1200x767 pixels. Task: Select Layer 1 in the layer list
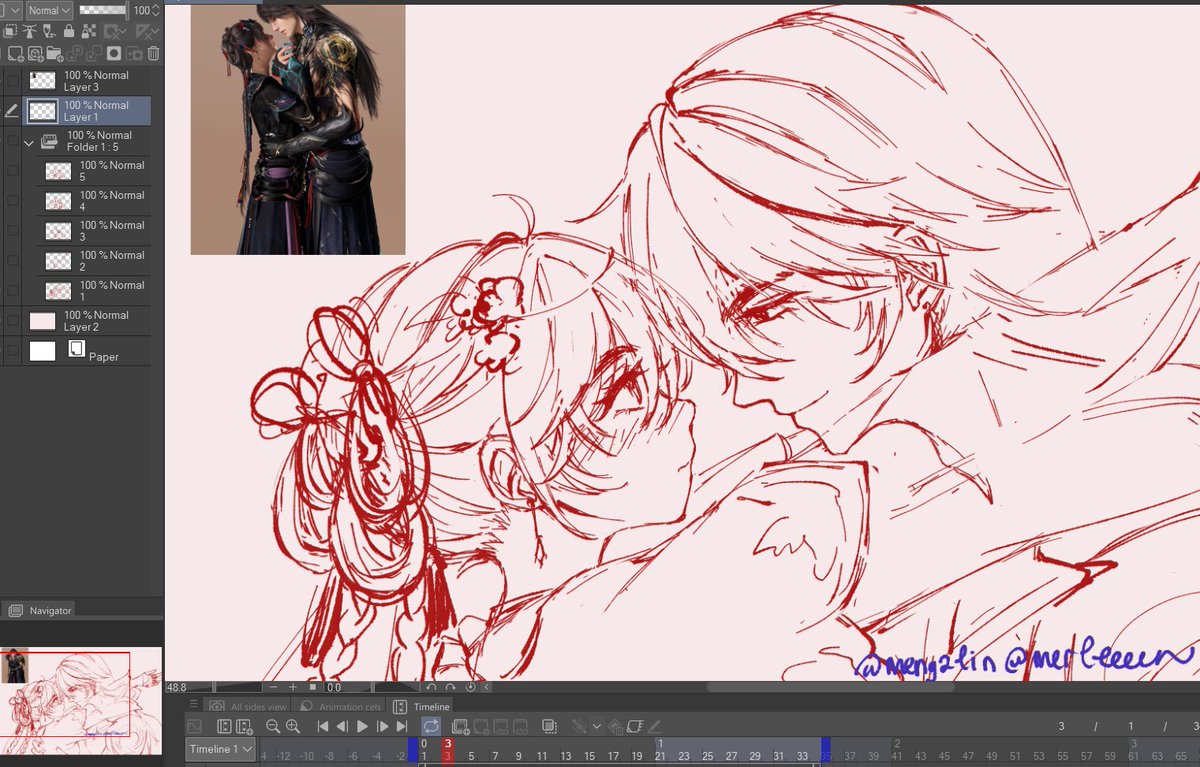[x=85, y=111]
